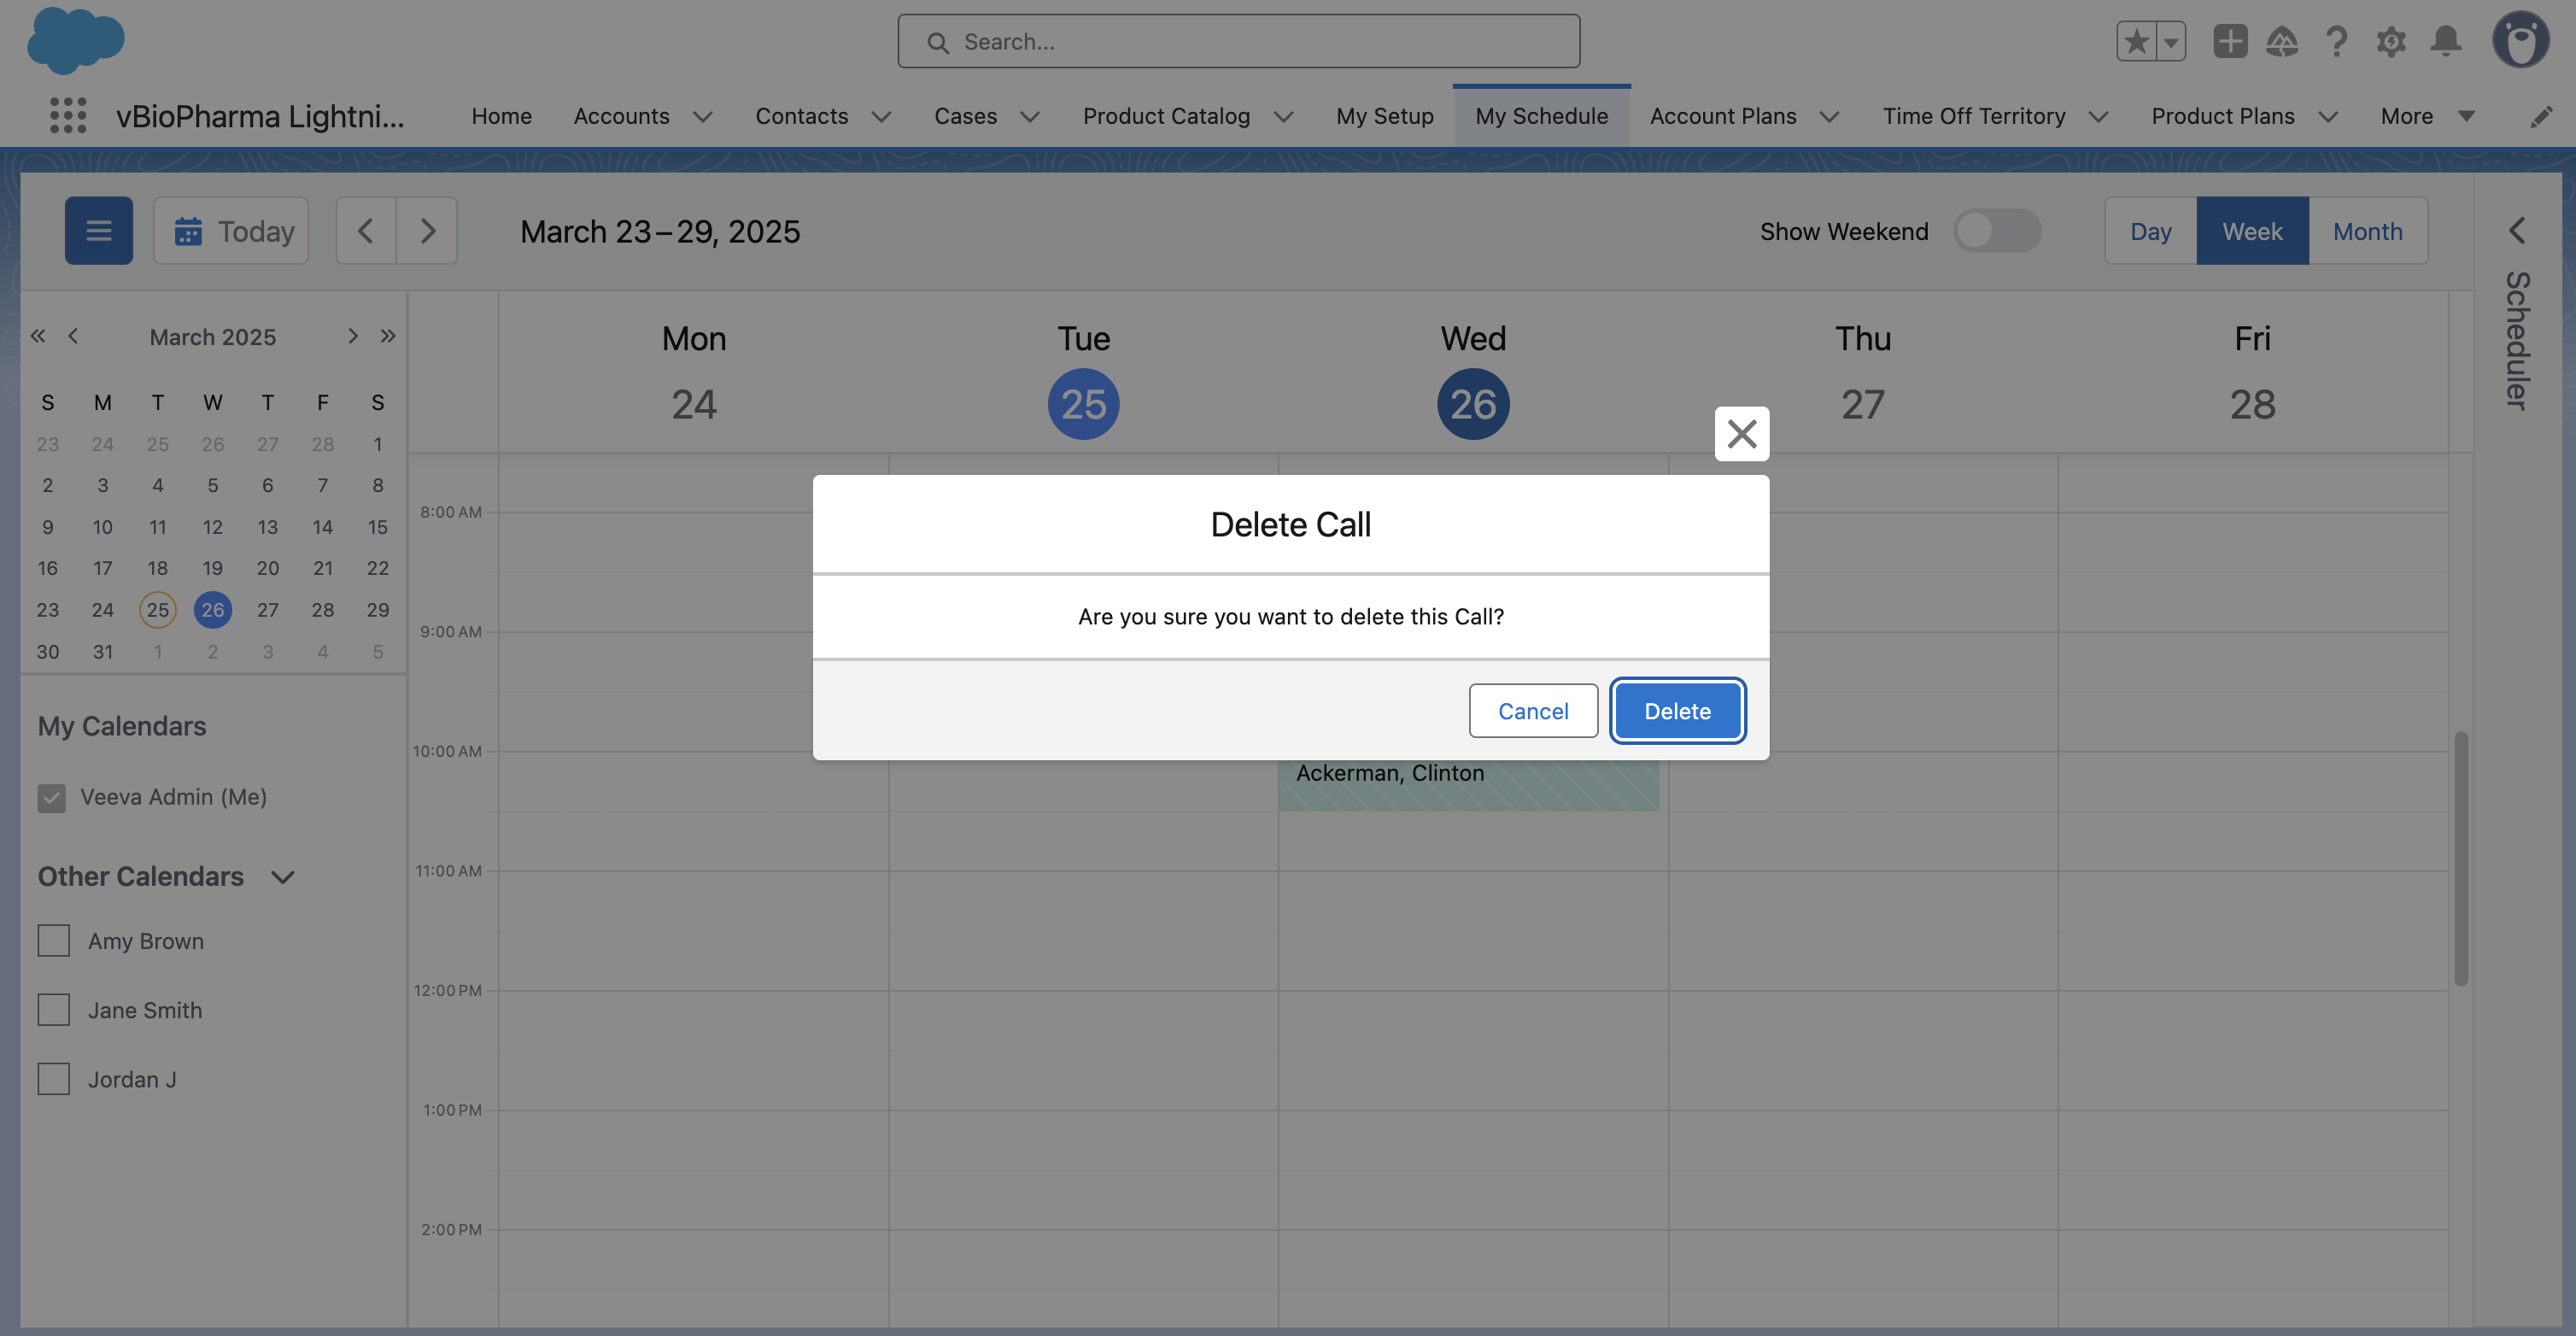Click the notifications bell icon
Image resolution: width=2576 pixels, height=1336 pixels.
tap(2446, 41)
